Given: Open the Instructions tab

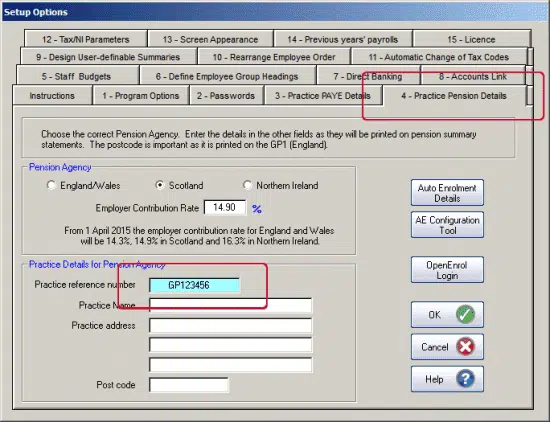Looking at the screenshot, I should click(52, 96).
